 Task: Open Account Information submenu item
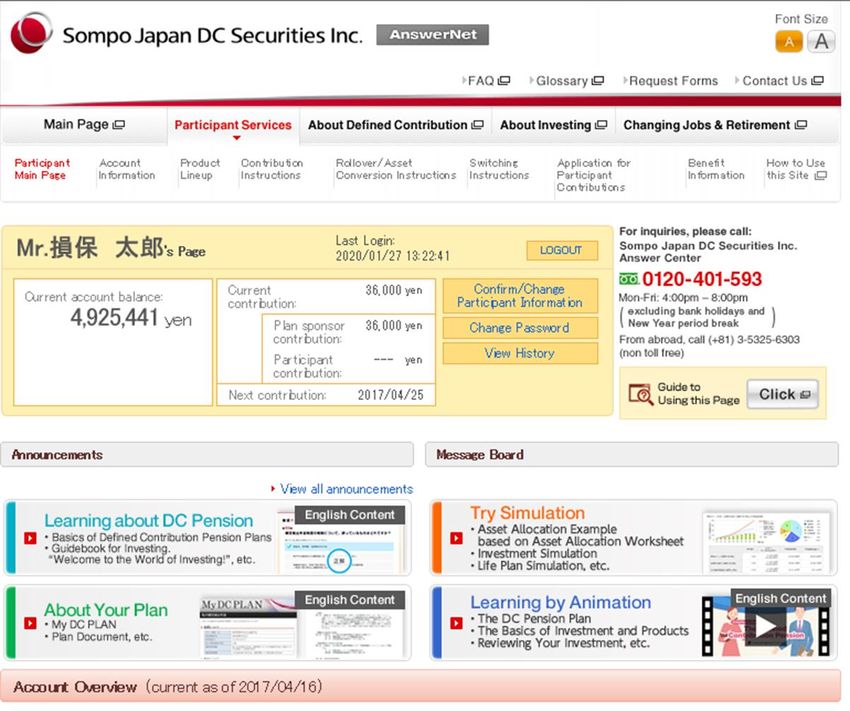(x=126, y=169)
